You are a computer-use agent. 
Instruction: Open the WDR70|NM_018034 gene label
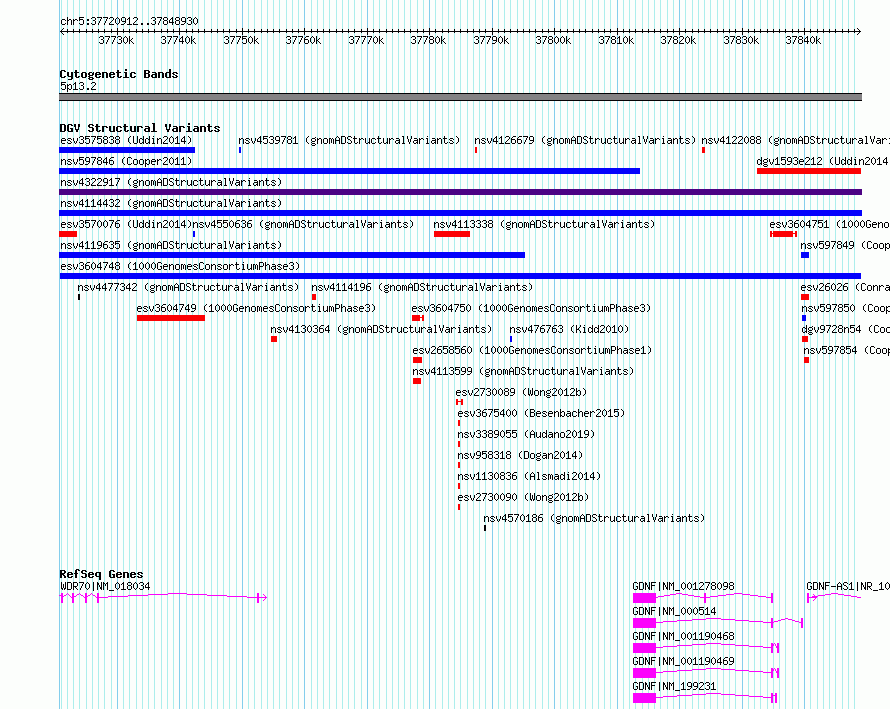tap(105, 586)
